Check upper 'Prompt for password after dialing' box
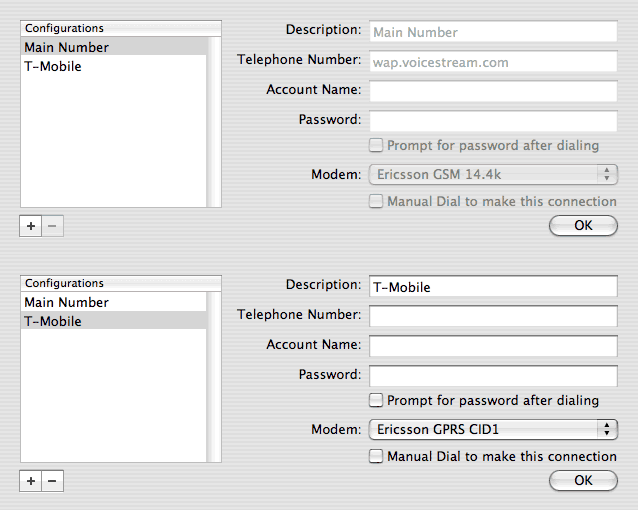This screenshot has height=510, width=638. click(x=376, y=146)
